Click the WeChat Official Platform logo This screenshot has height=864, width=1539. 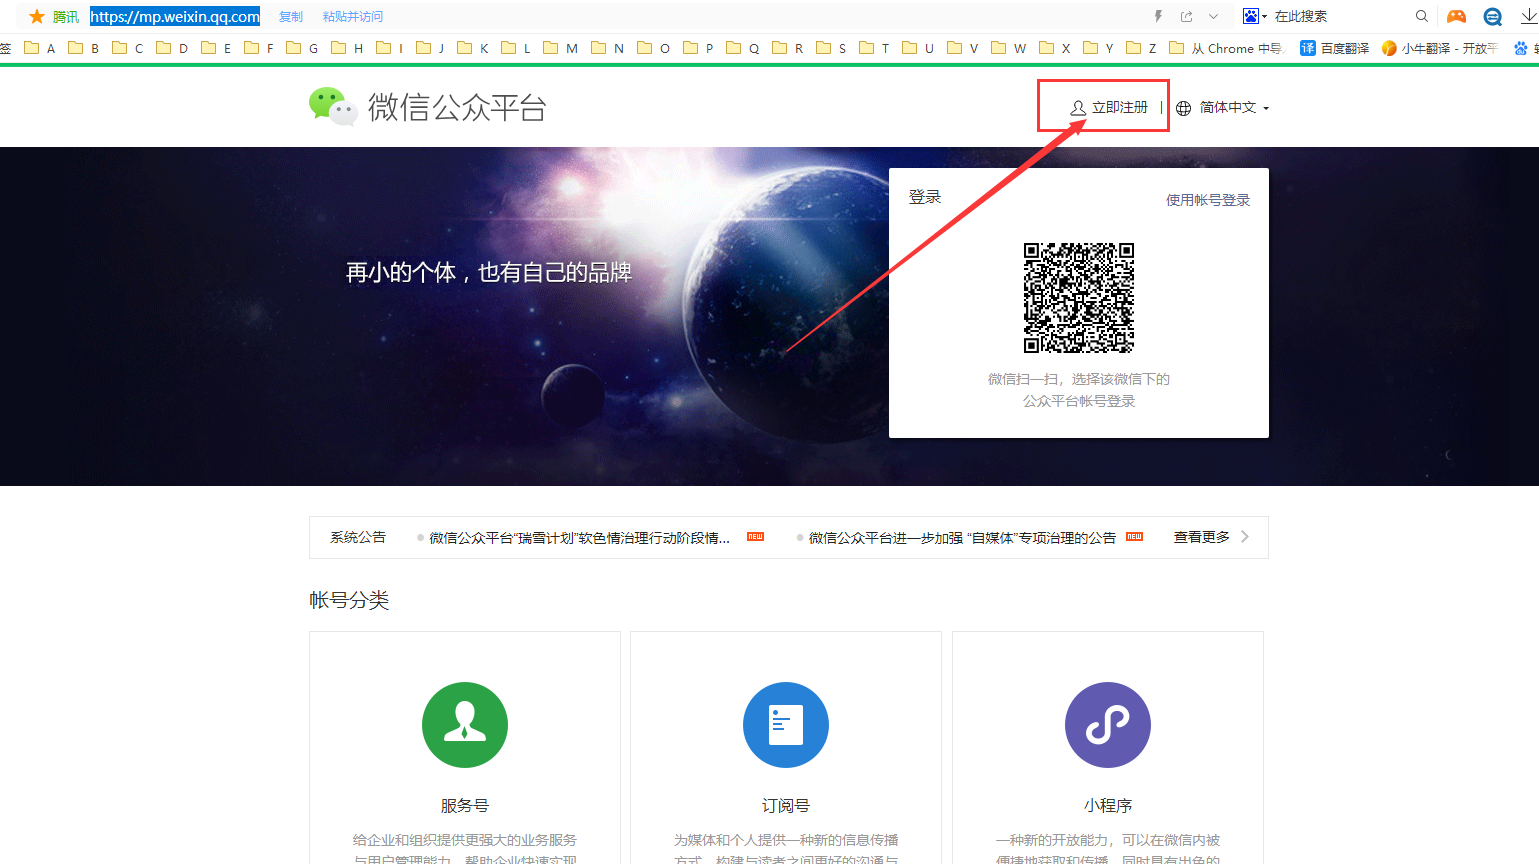[428, 106]
